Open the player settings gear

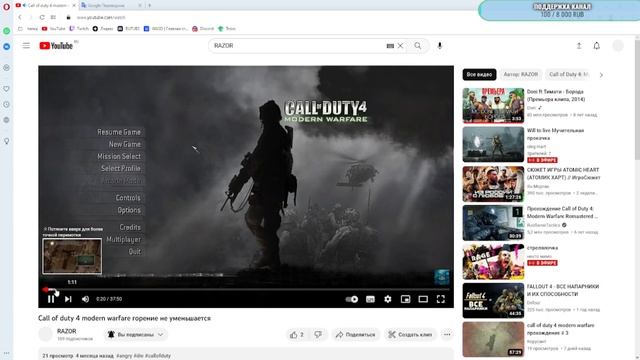point(388,299)
